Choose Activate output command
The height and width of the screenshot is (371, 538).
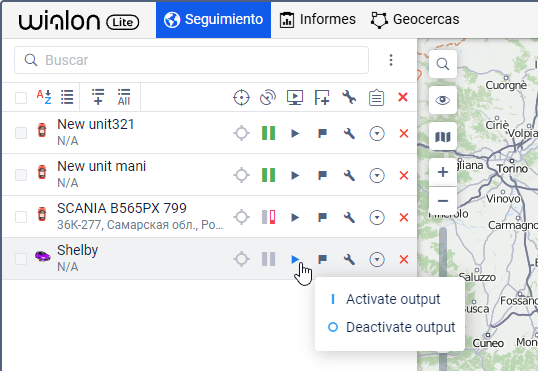point(390,299)
